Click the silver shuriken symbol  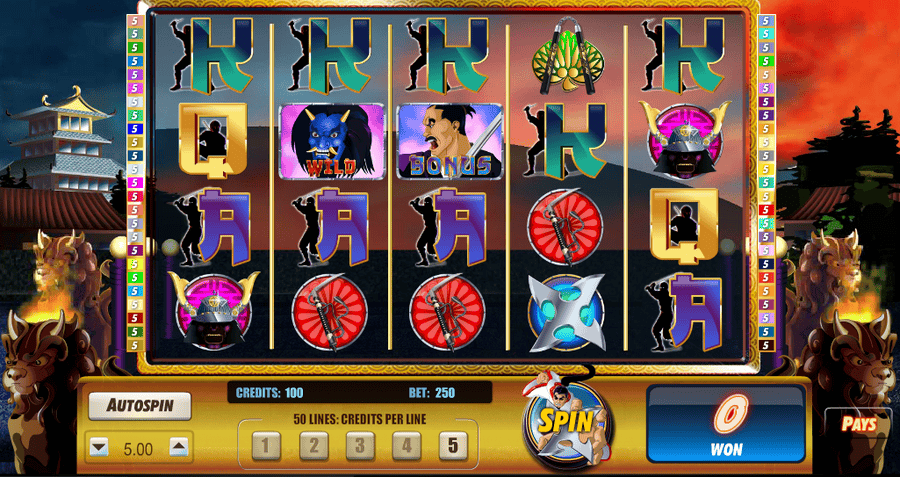pos(566,313)
